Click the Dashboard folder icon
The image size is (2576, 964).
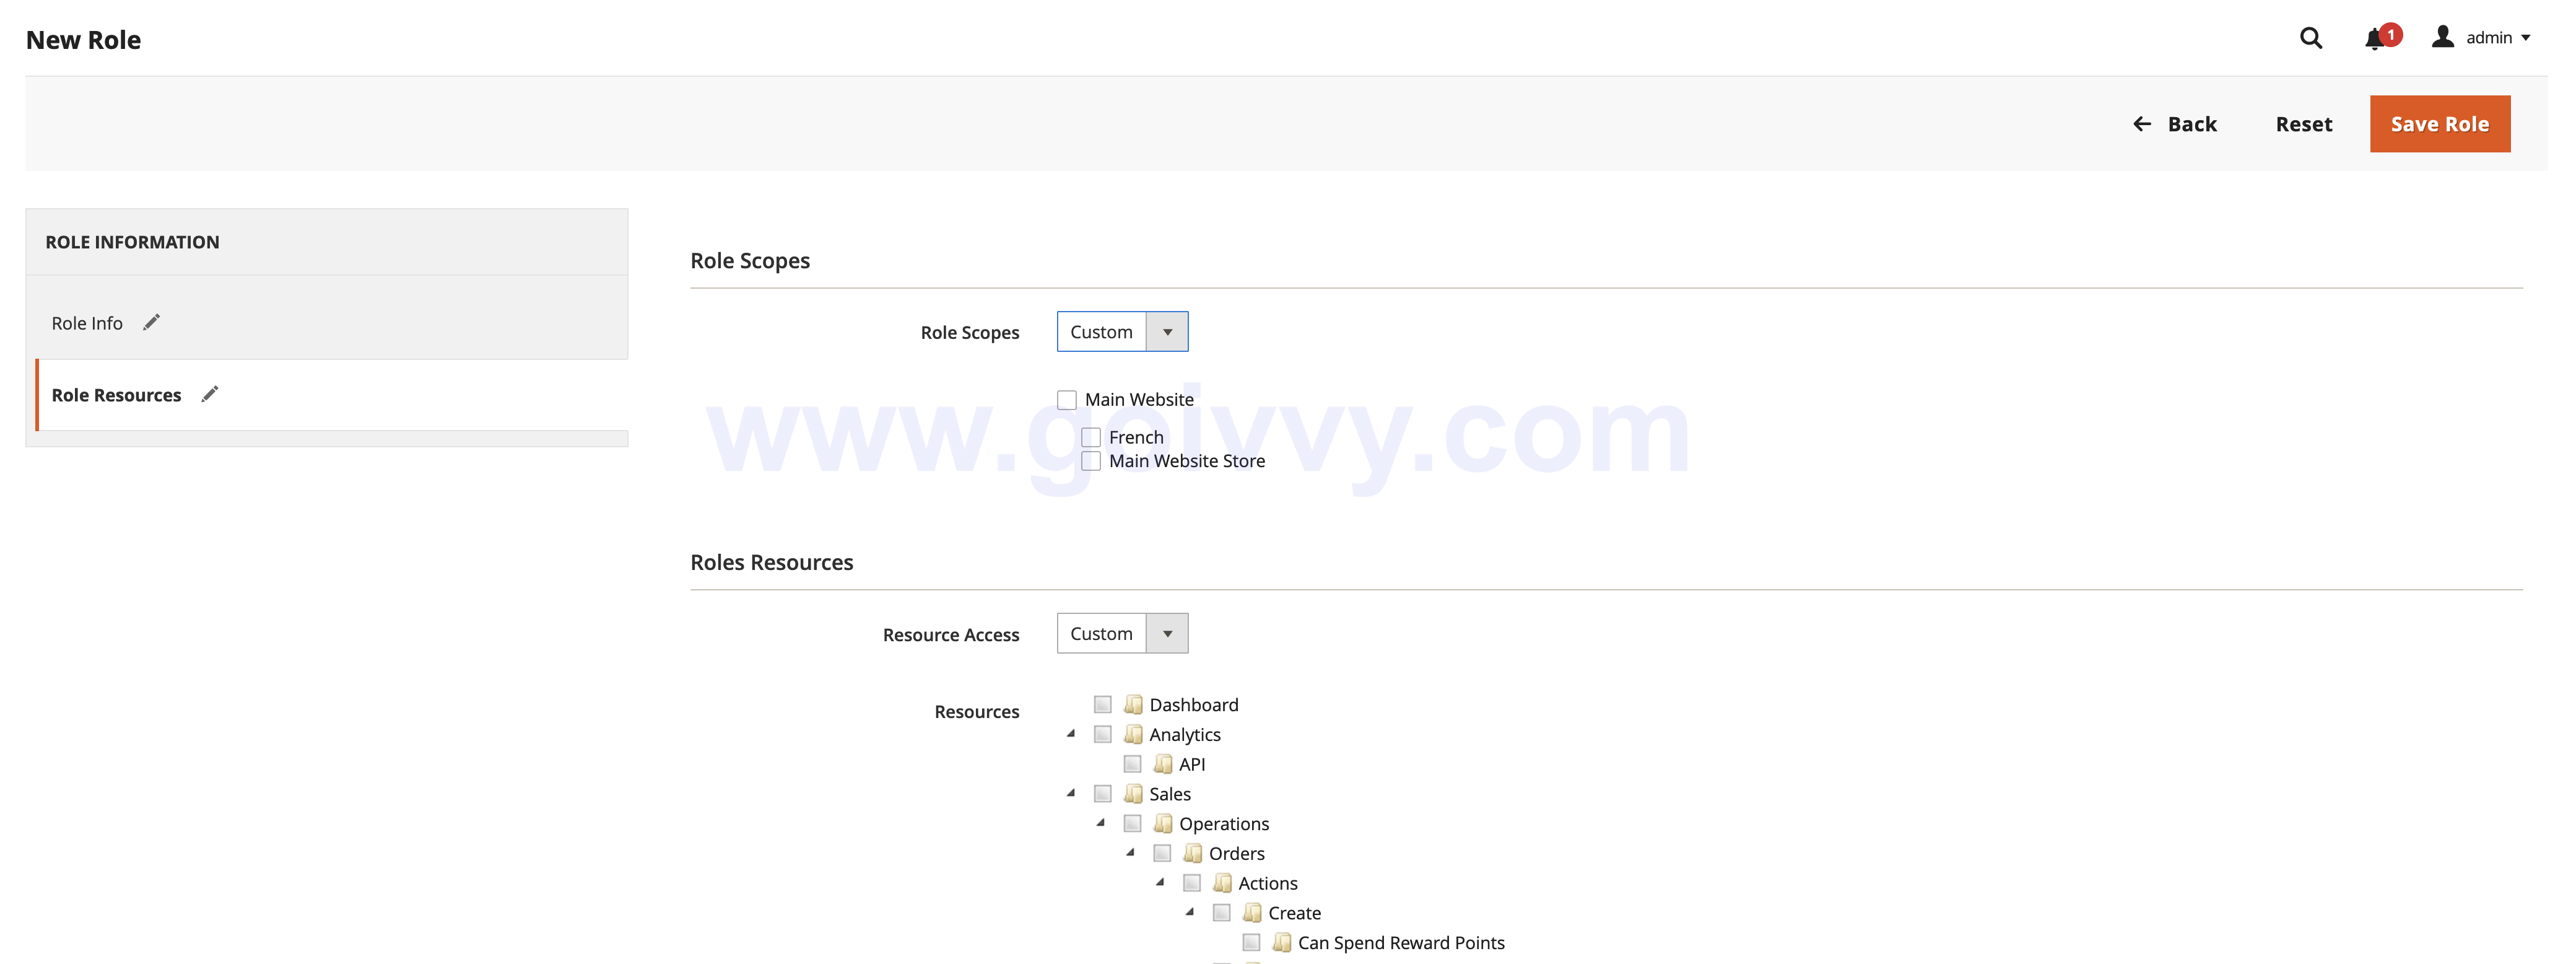pyautogui.click(x=1133, y=704)
